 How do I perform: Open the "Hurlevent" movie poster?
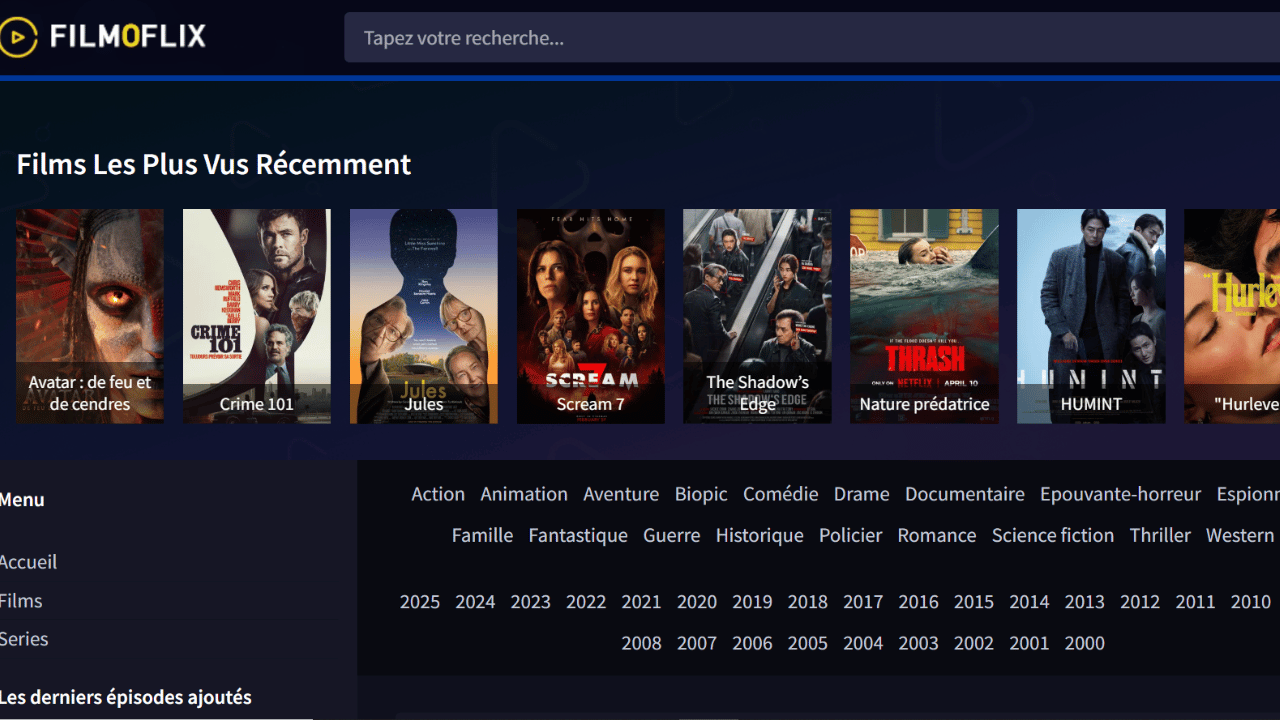tap(1232, 316)
